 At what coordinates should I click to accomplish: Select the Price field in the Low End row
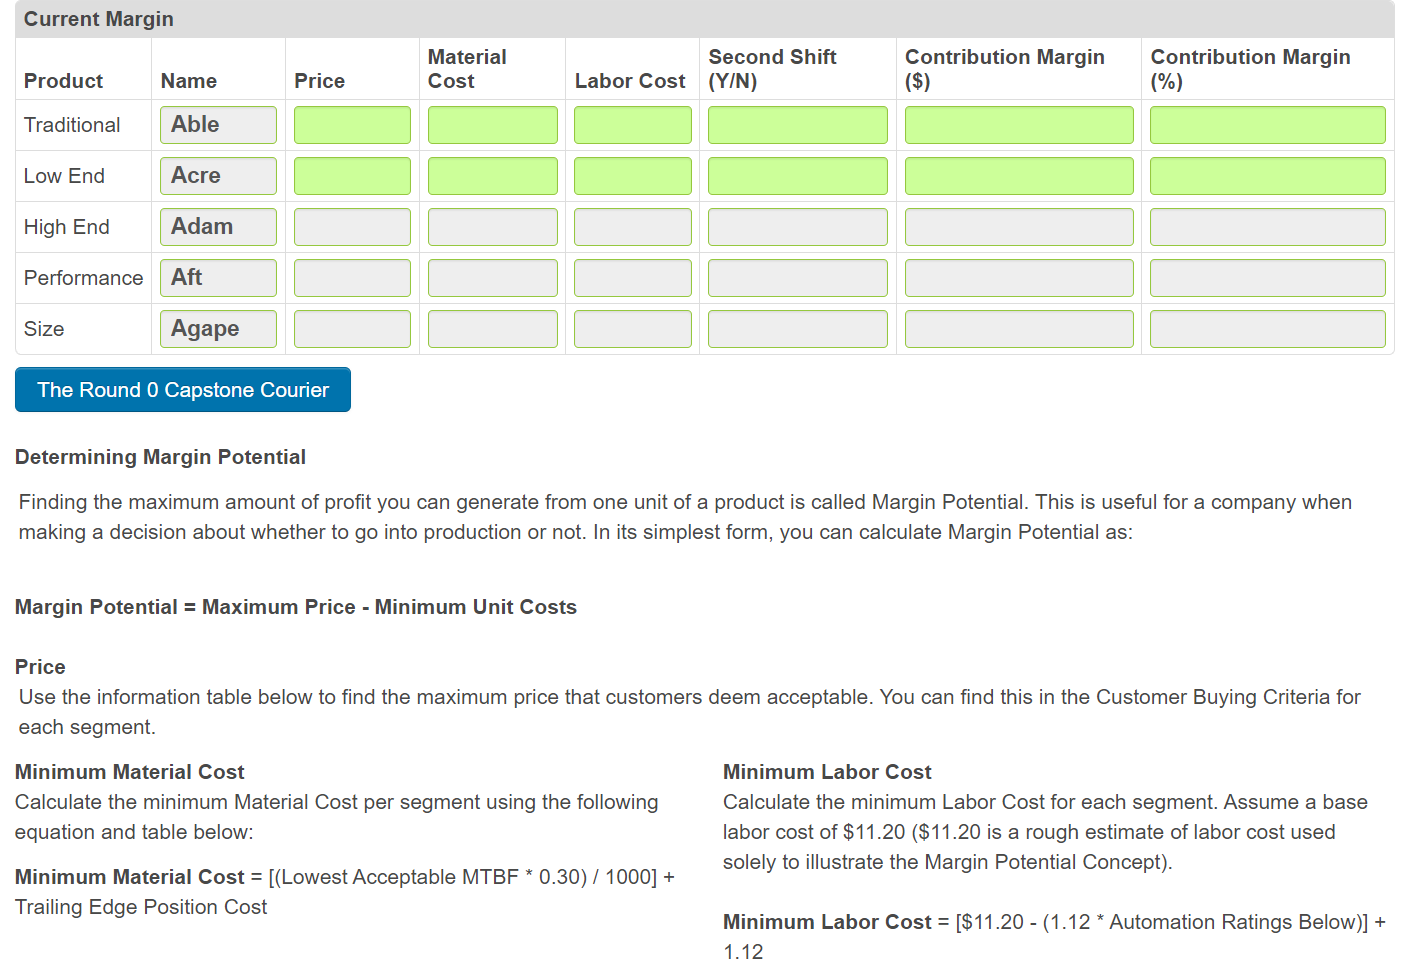click(352, 175)
